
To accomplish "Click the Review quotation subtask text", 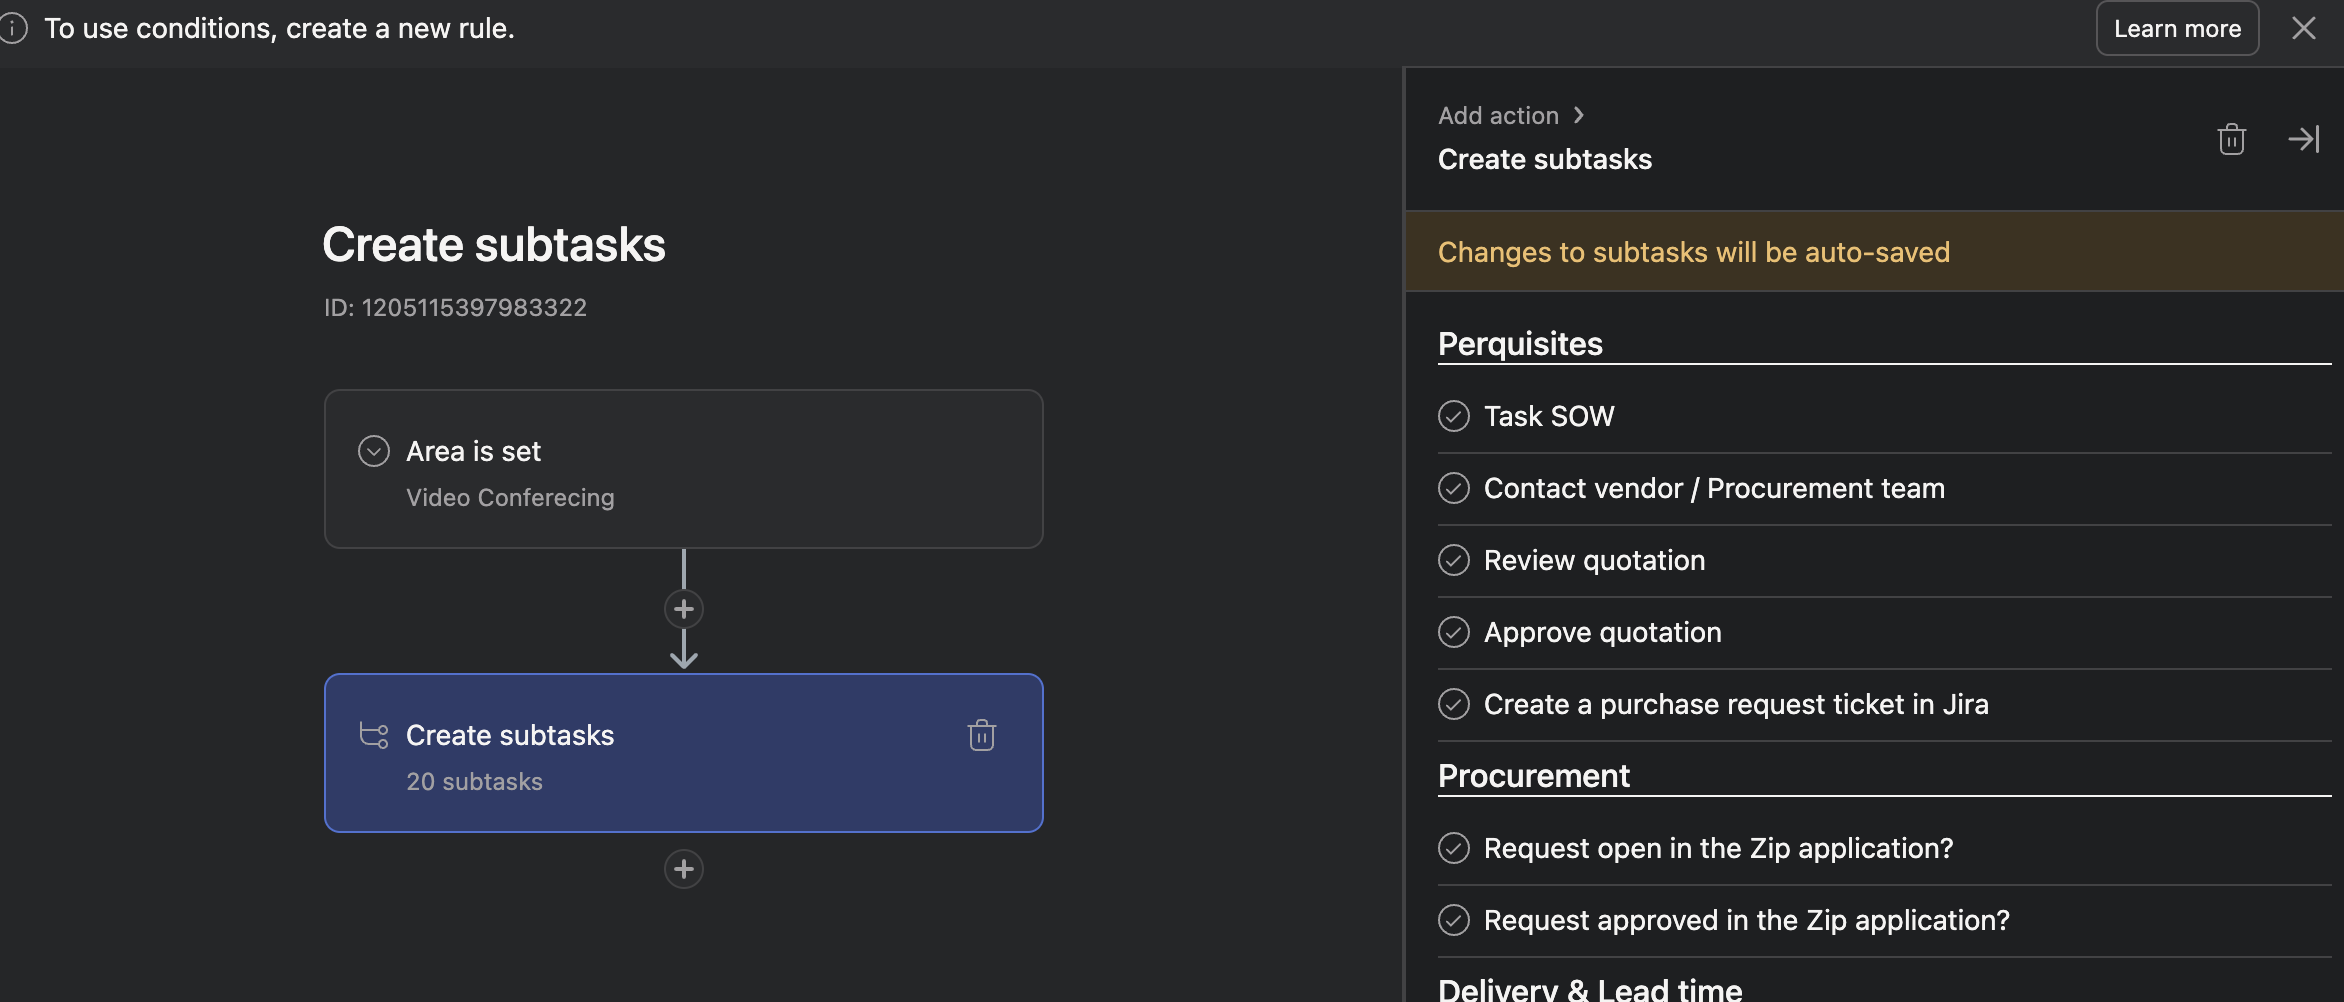I will 1594,560.
